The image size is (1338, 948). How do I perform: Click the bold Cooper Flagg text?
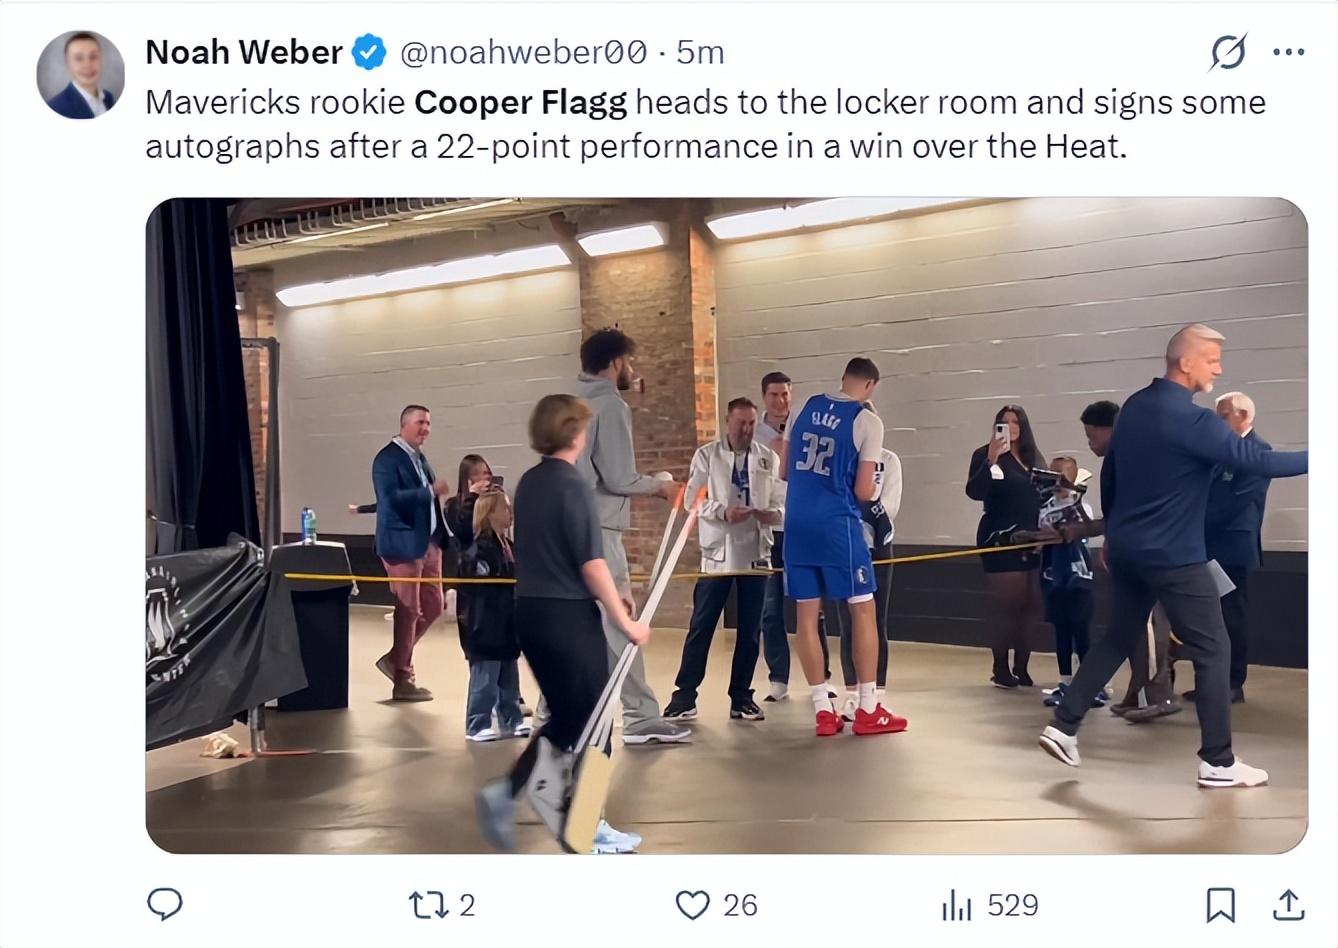coord(520,102)
